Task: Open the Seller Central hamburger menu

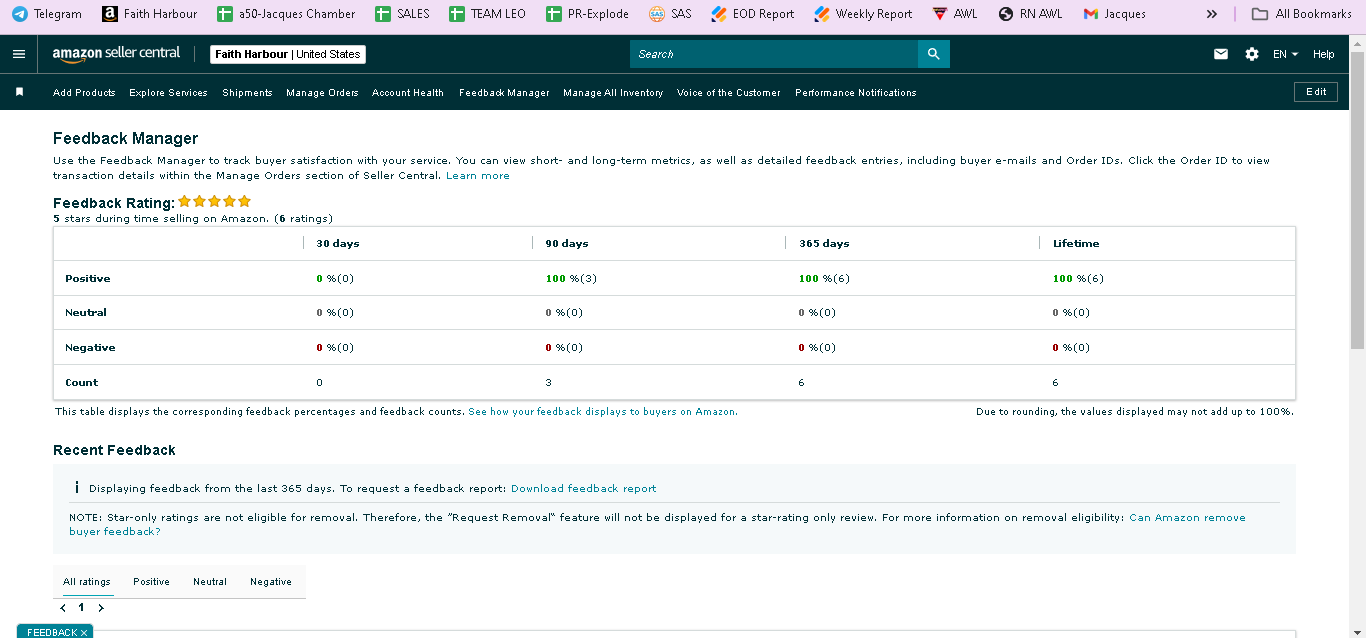Action: (x=19, y=54)
